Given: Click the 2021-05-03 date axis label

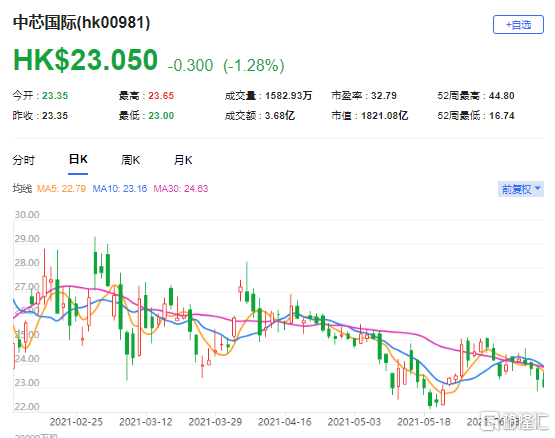Looking at the screenshot, I should (354, 422).
